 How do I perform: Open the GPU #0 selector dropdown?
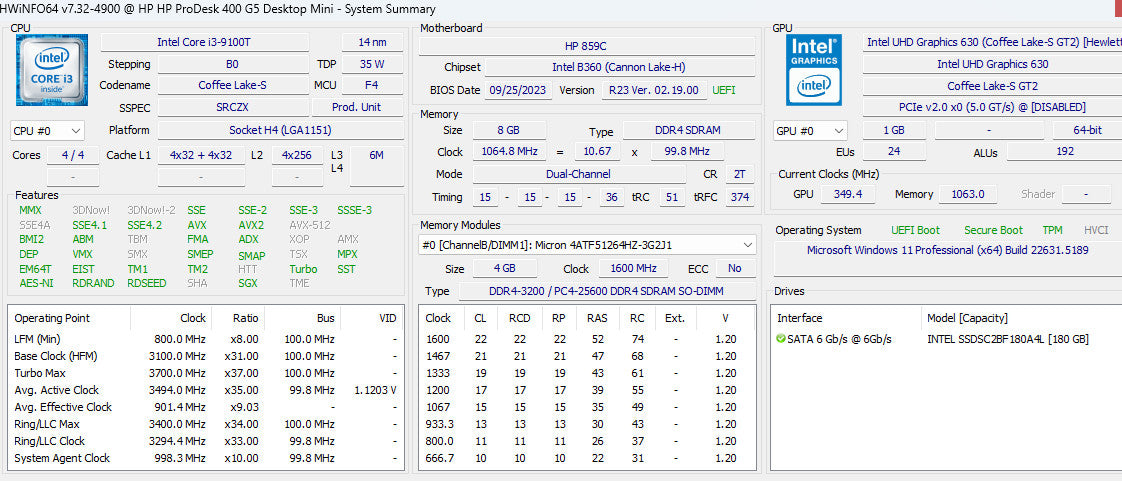(811, 131)
